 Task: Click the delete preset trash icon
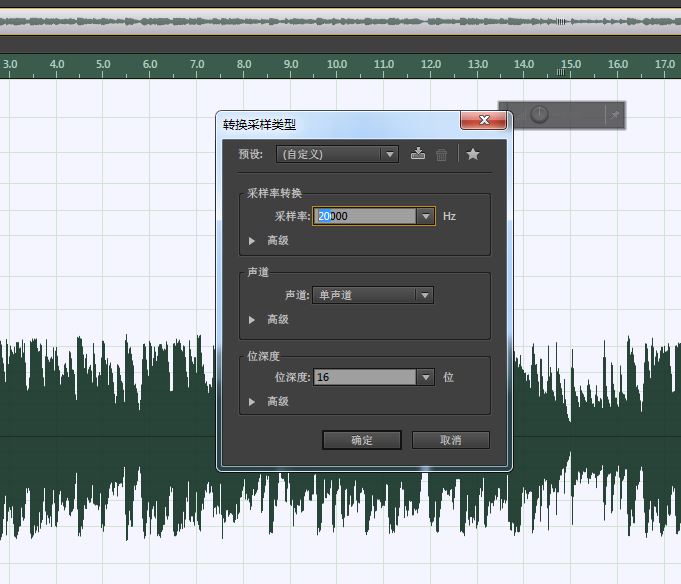[x=441, y=154]
